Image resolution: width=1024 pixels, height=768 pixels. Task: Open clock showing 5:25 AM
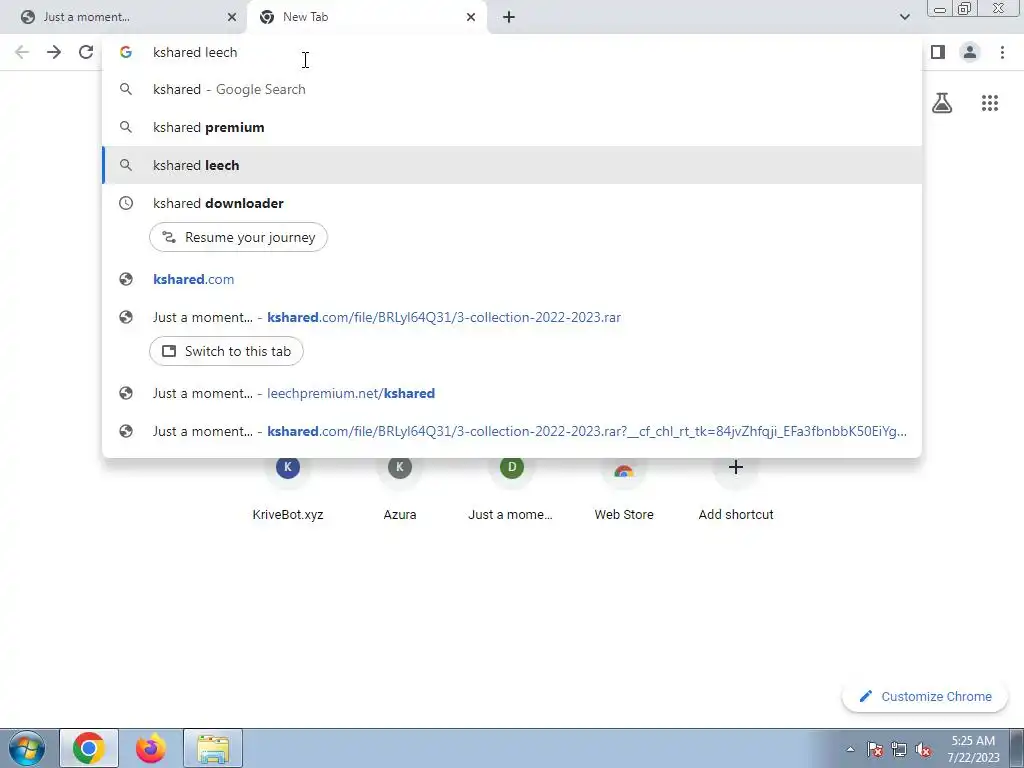click(x=974, y=749)
